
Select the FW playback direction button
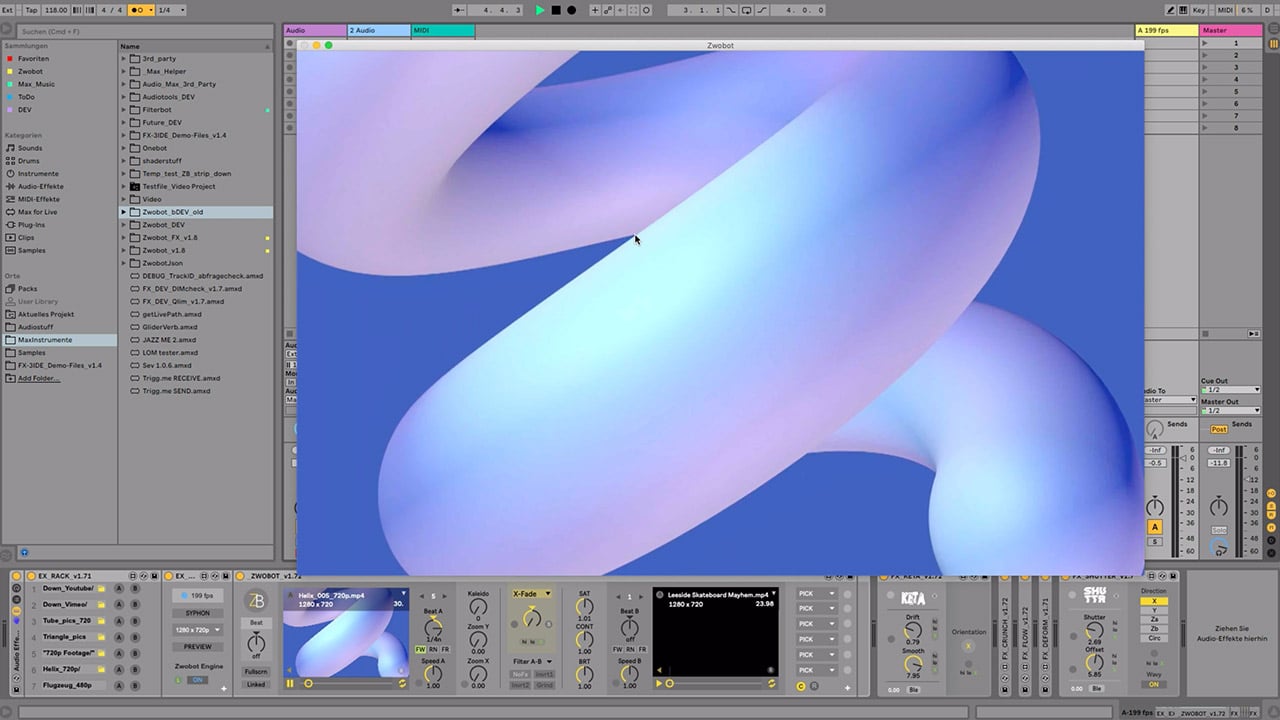pos(421,650)
